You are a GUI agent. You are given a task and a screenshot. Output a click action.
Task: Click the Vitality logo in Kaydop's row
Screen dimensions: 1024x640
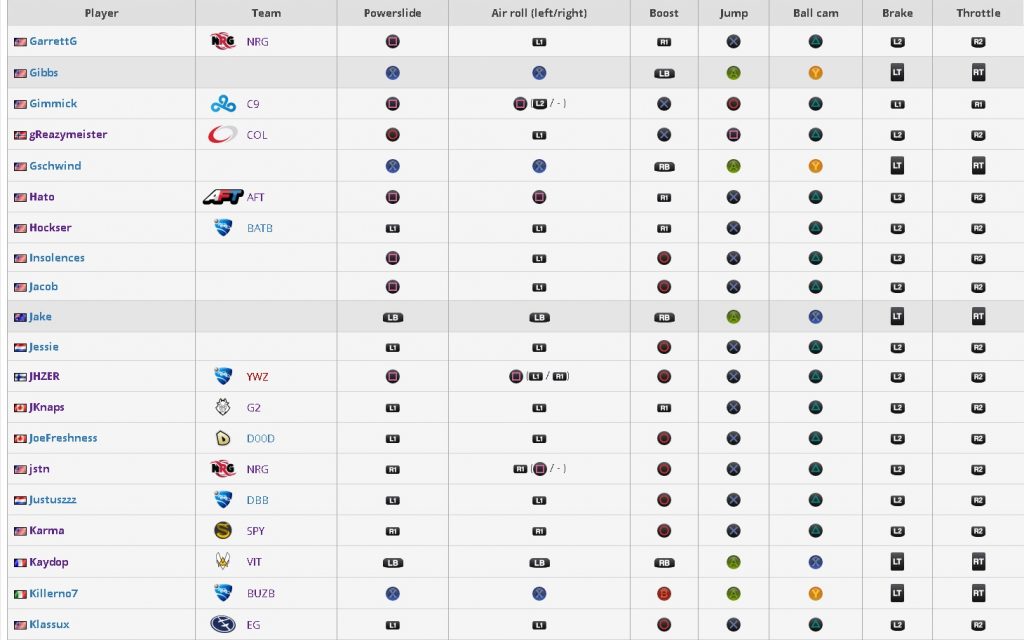[x=223, y=562]
